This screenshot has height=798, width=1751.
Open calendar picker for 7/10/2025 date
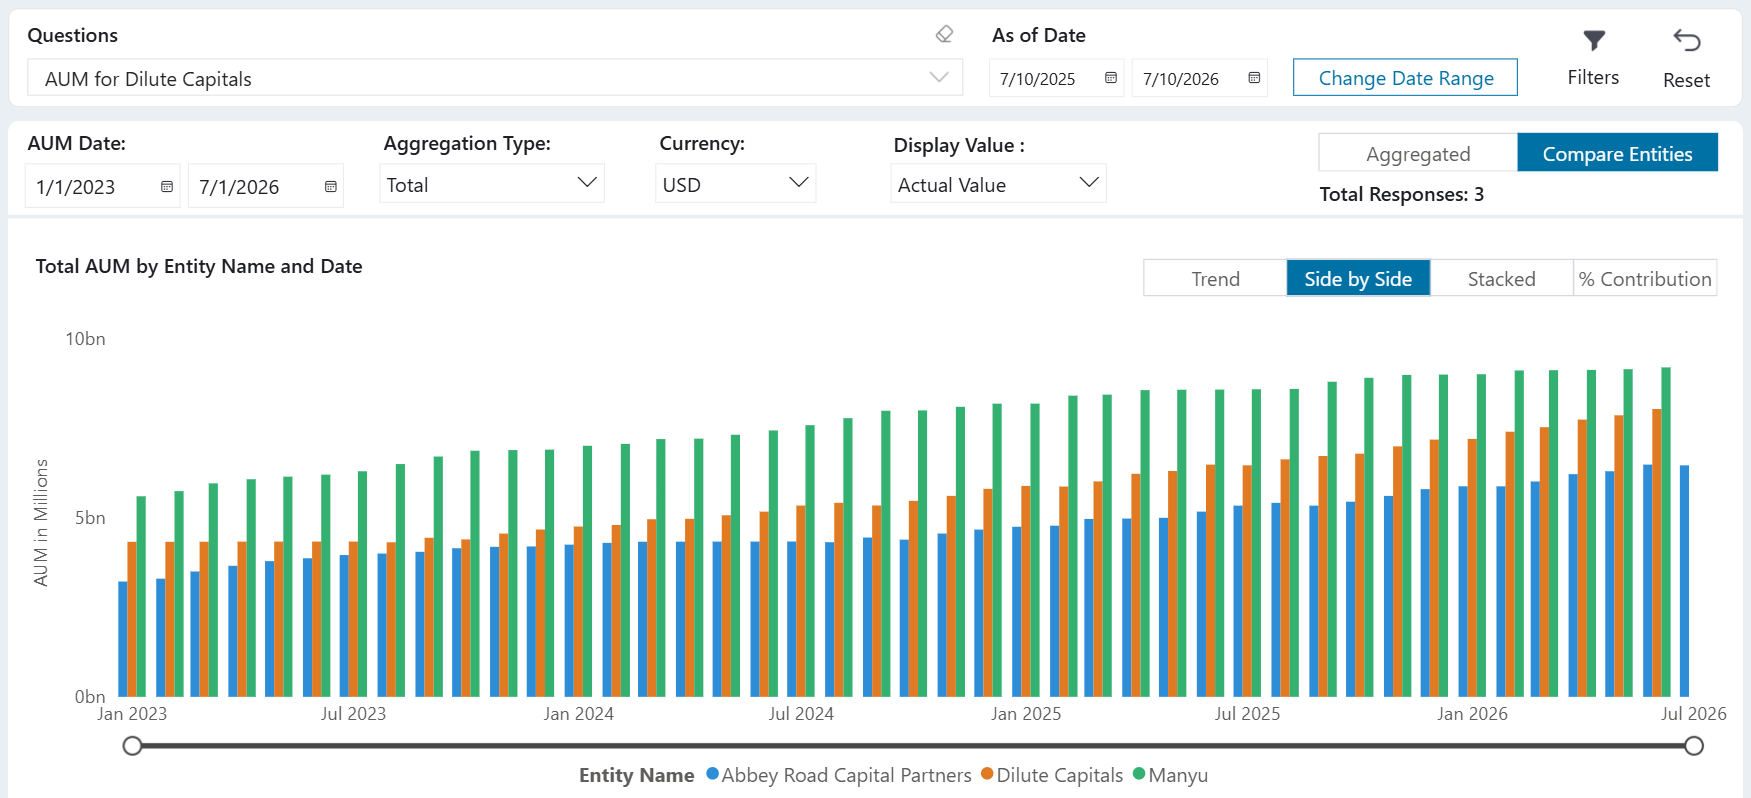point(1110,78)
